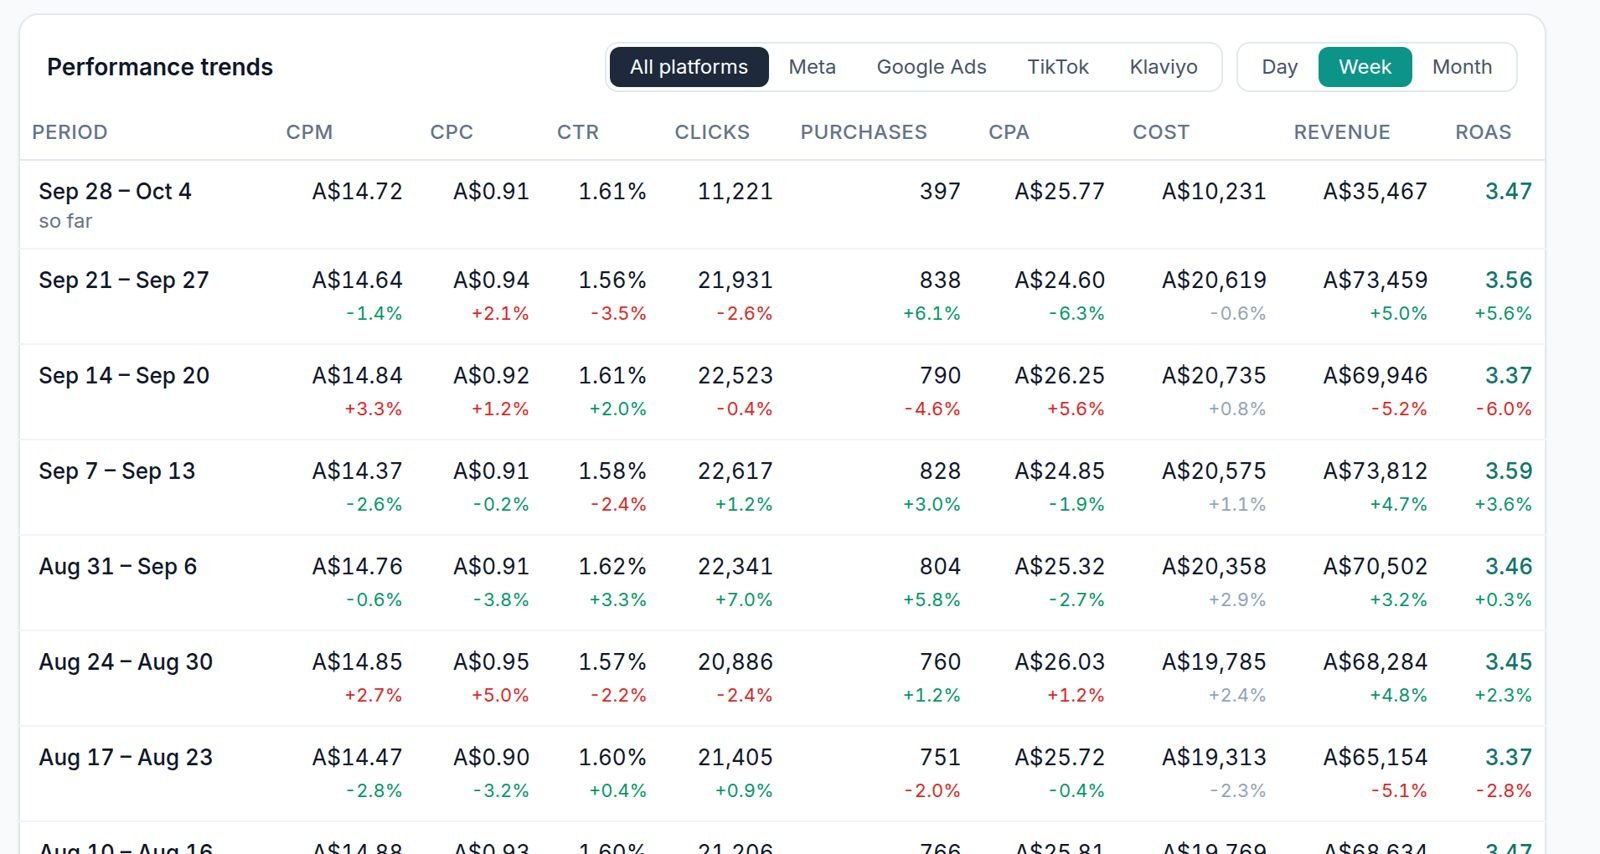Screen dimensions: 1600x854
Task: Click revenue value A$68,284
Action: pyautogui.click(x=1375, y=662)
